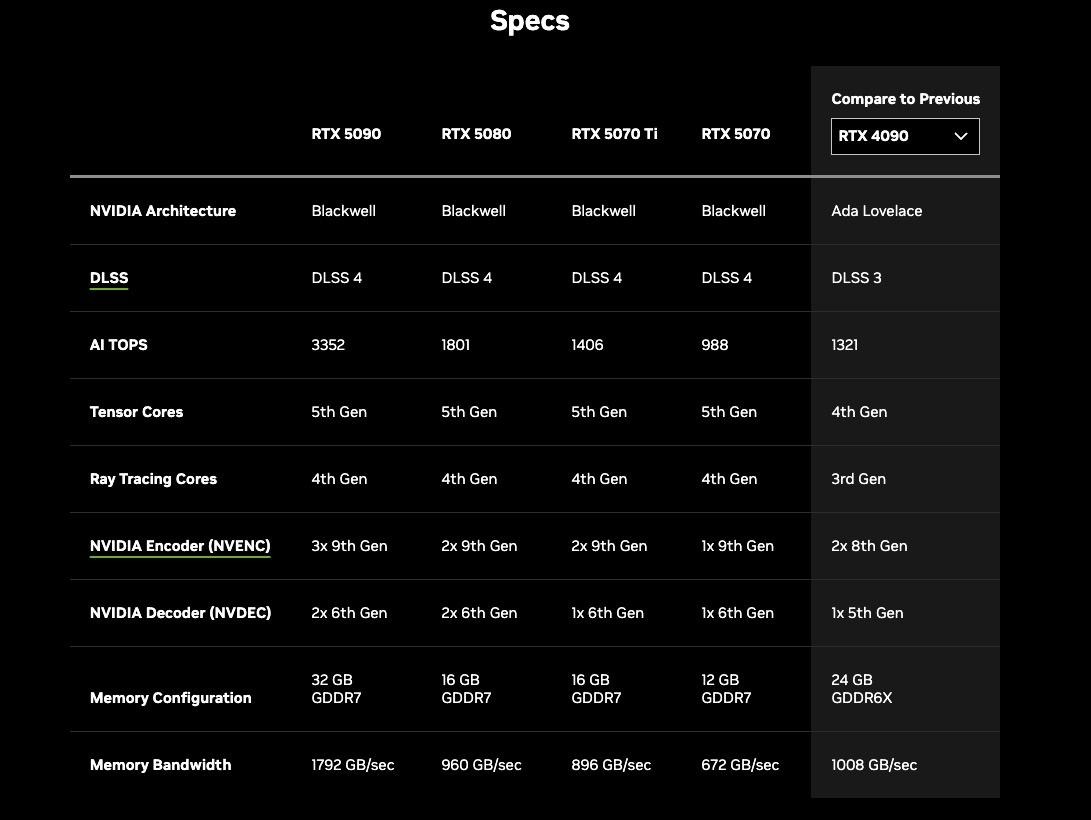Open the underlined DLSS row link

(x=109, y=278)
